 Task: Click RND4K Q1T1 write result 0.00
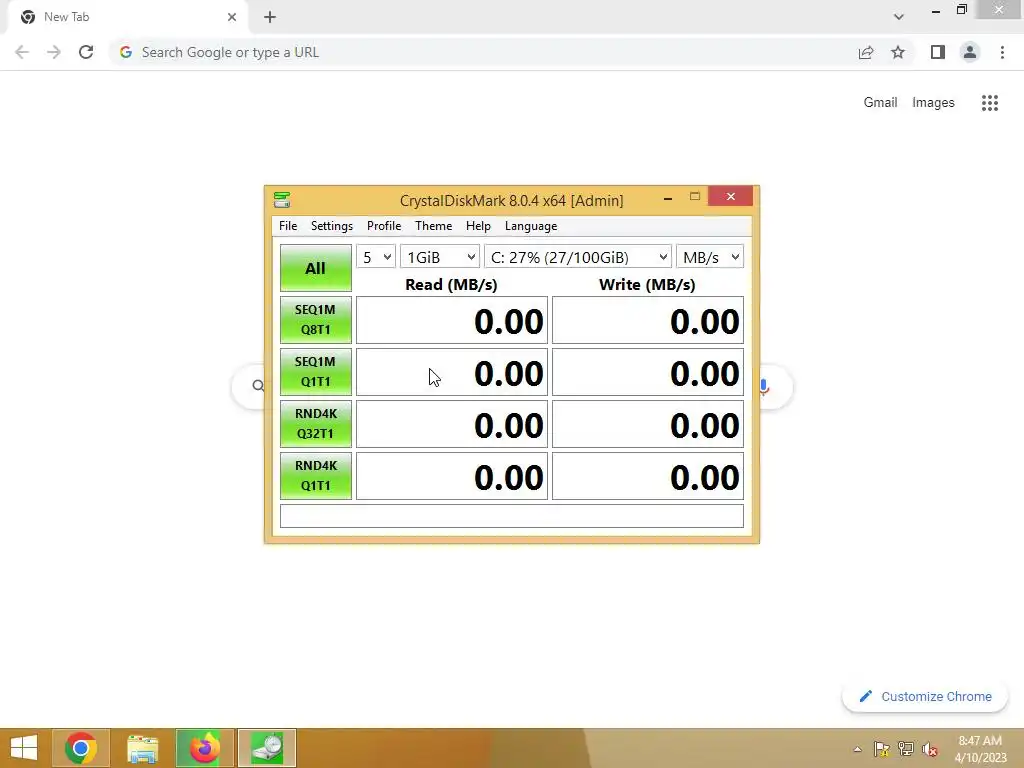(x=648, y=476)
